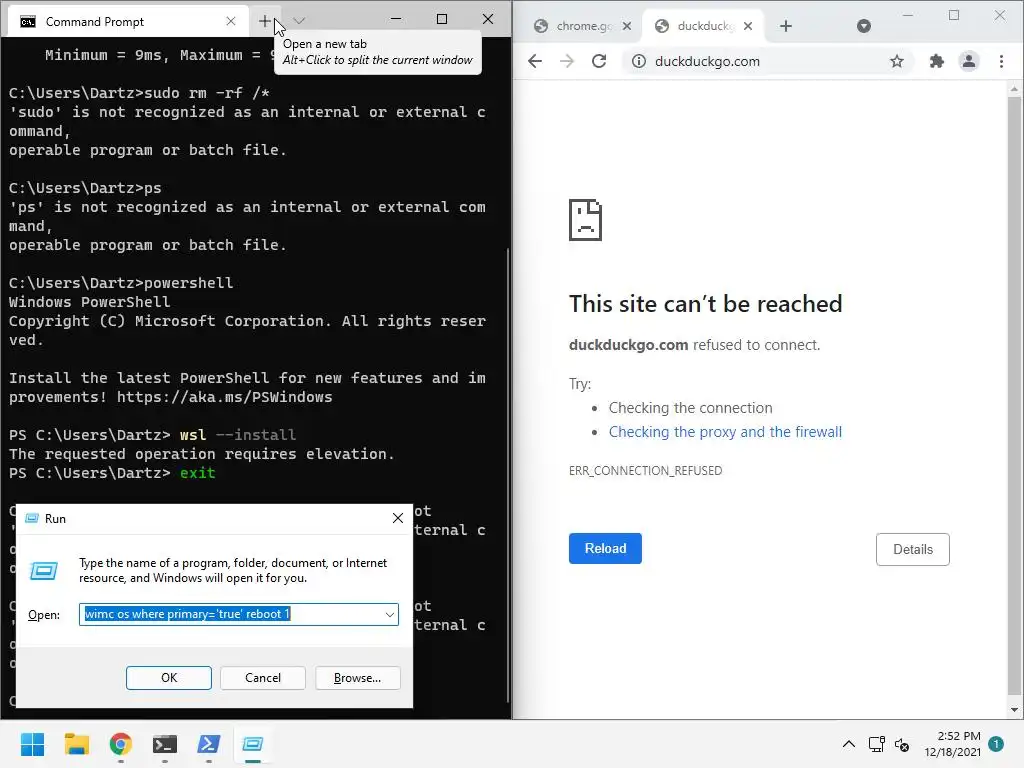Open a new Chrome tab
Image resolution: width=1024 pixels, height=768 pixels.
786,26
